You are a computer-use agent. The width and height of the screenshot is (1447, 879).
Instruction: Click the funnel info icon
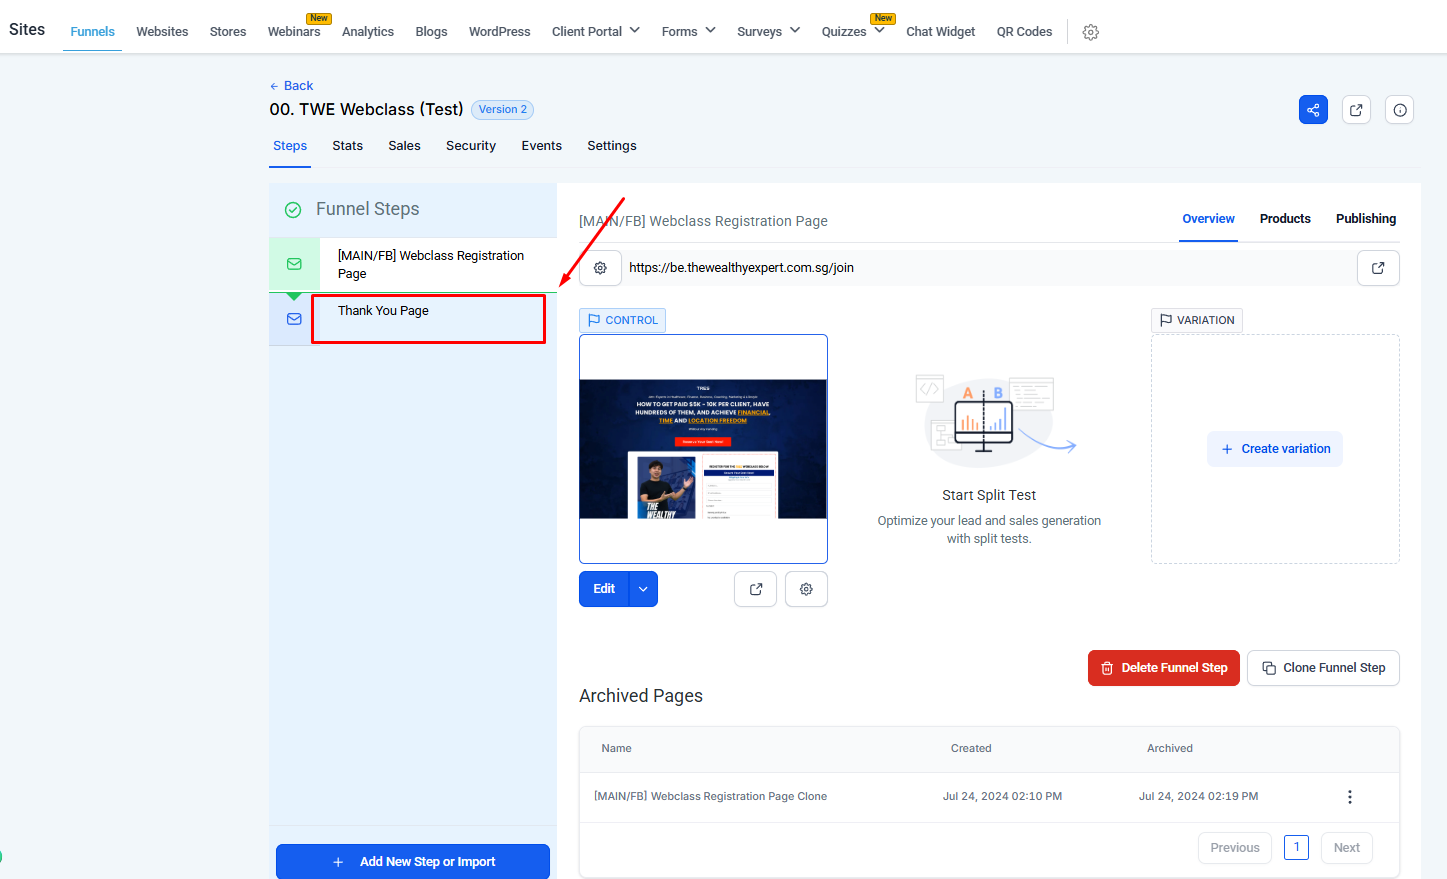point(1399,110)
